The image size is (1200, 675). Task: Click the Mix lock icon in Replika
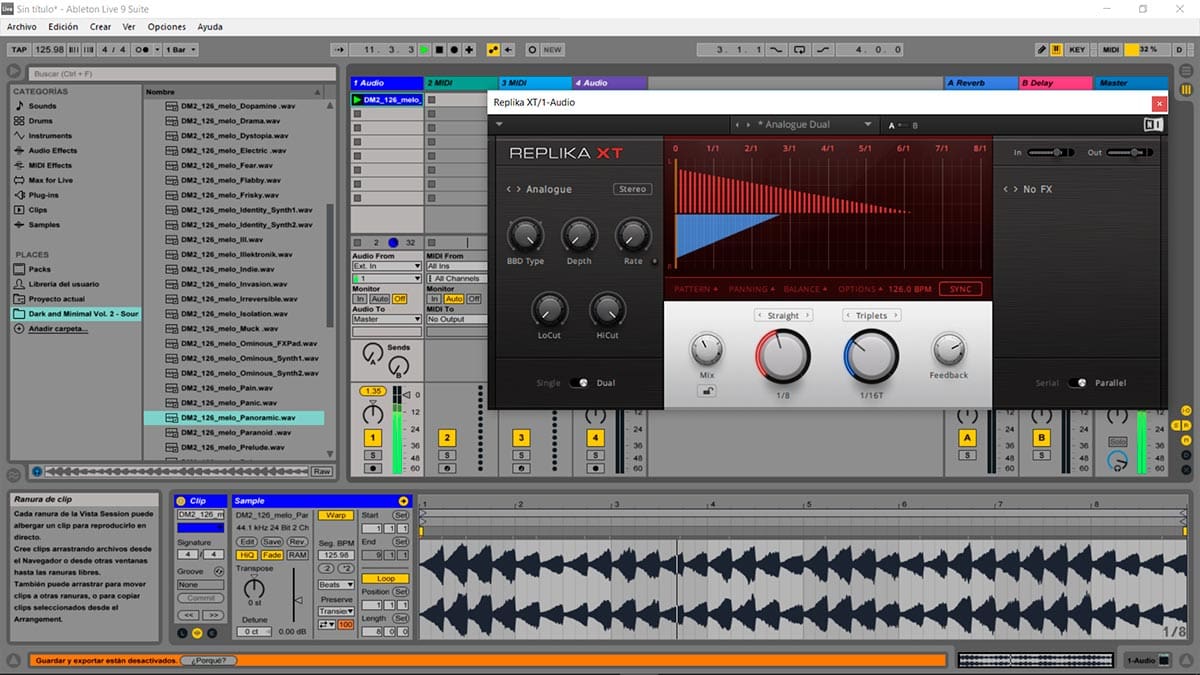click(706, 391)
